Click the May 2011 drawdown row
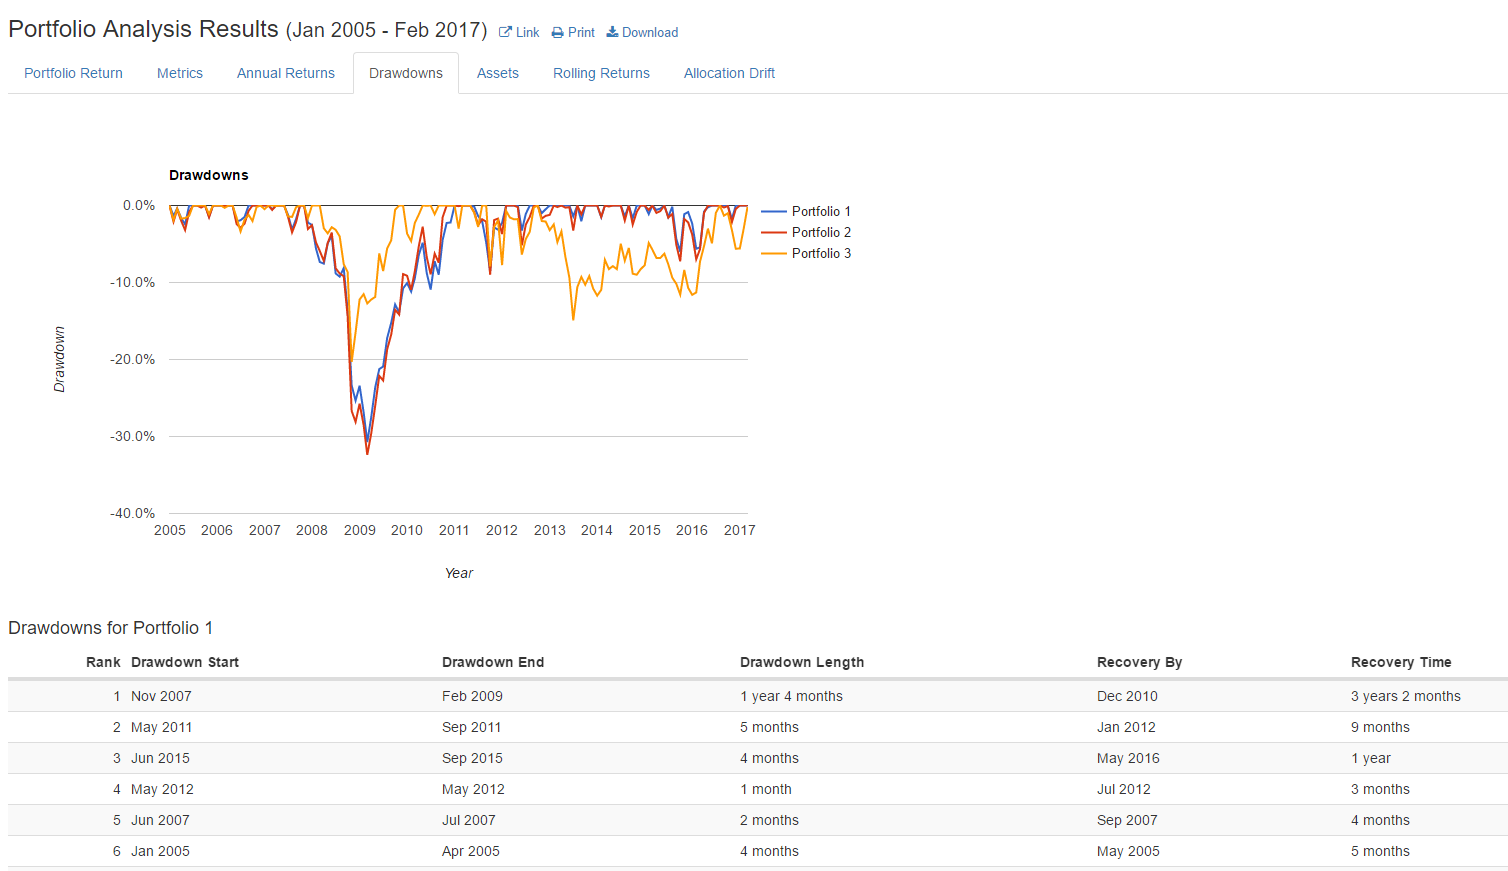1508x871 pixels. click(758, 727)
